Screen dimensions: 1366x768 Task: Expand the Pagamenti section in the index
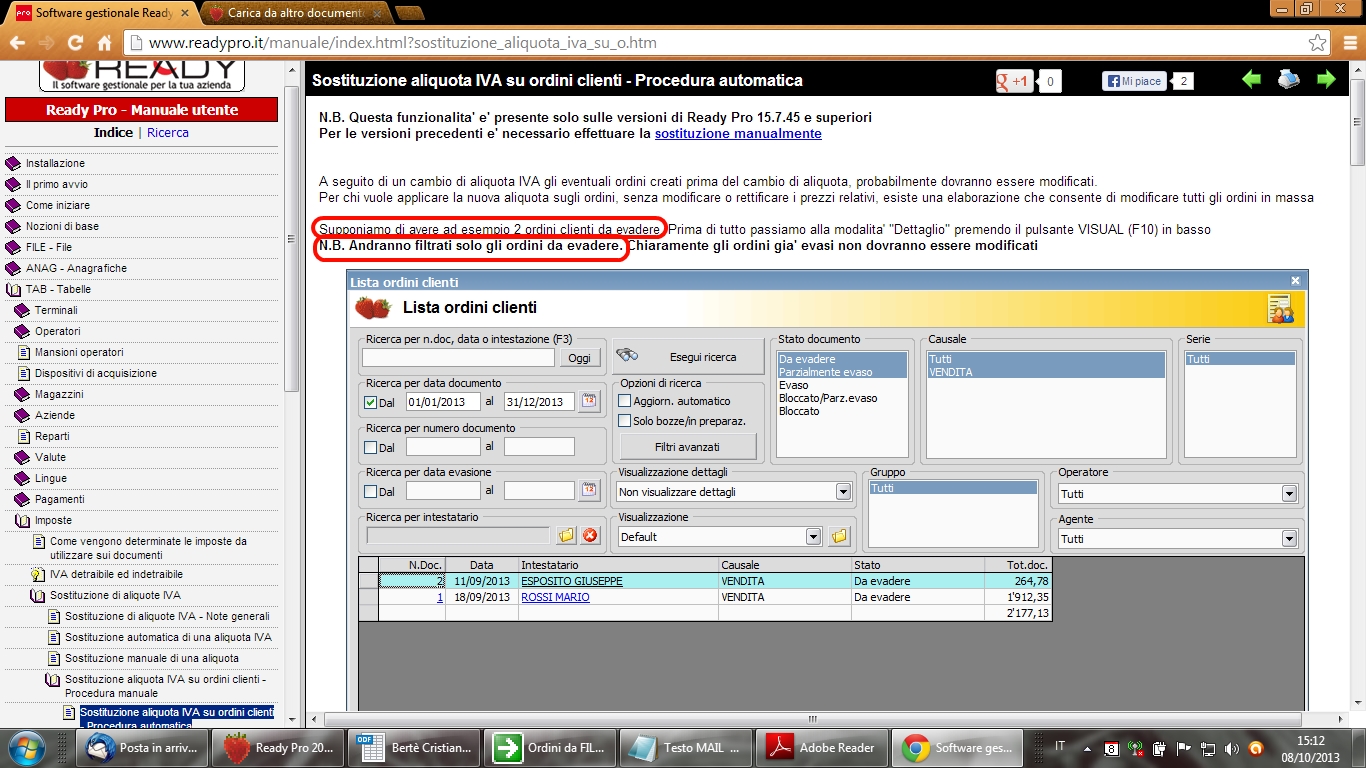tap(22, 499)
